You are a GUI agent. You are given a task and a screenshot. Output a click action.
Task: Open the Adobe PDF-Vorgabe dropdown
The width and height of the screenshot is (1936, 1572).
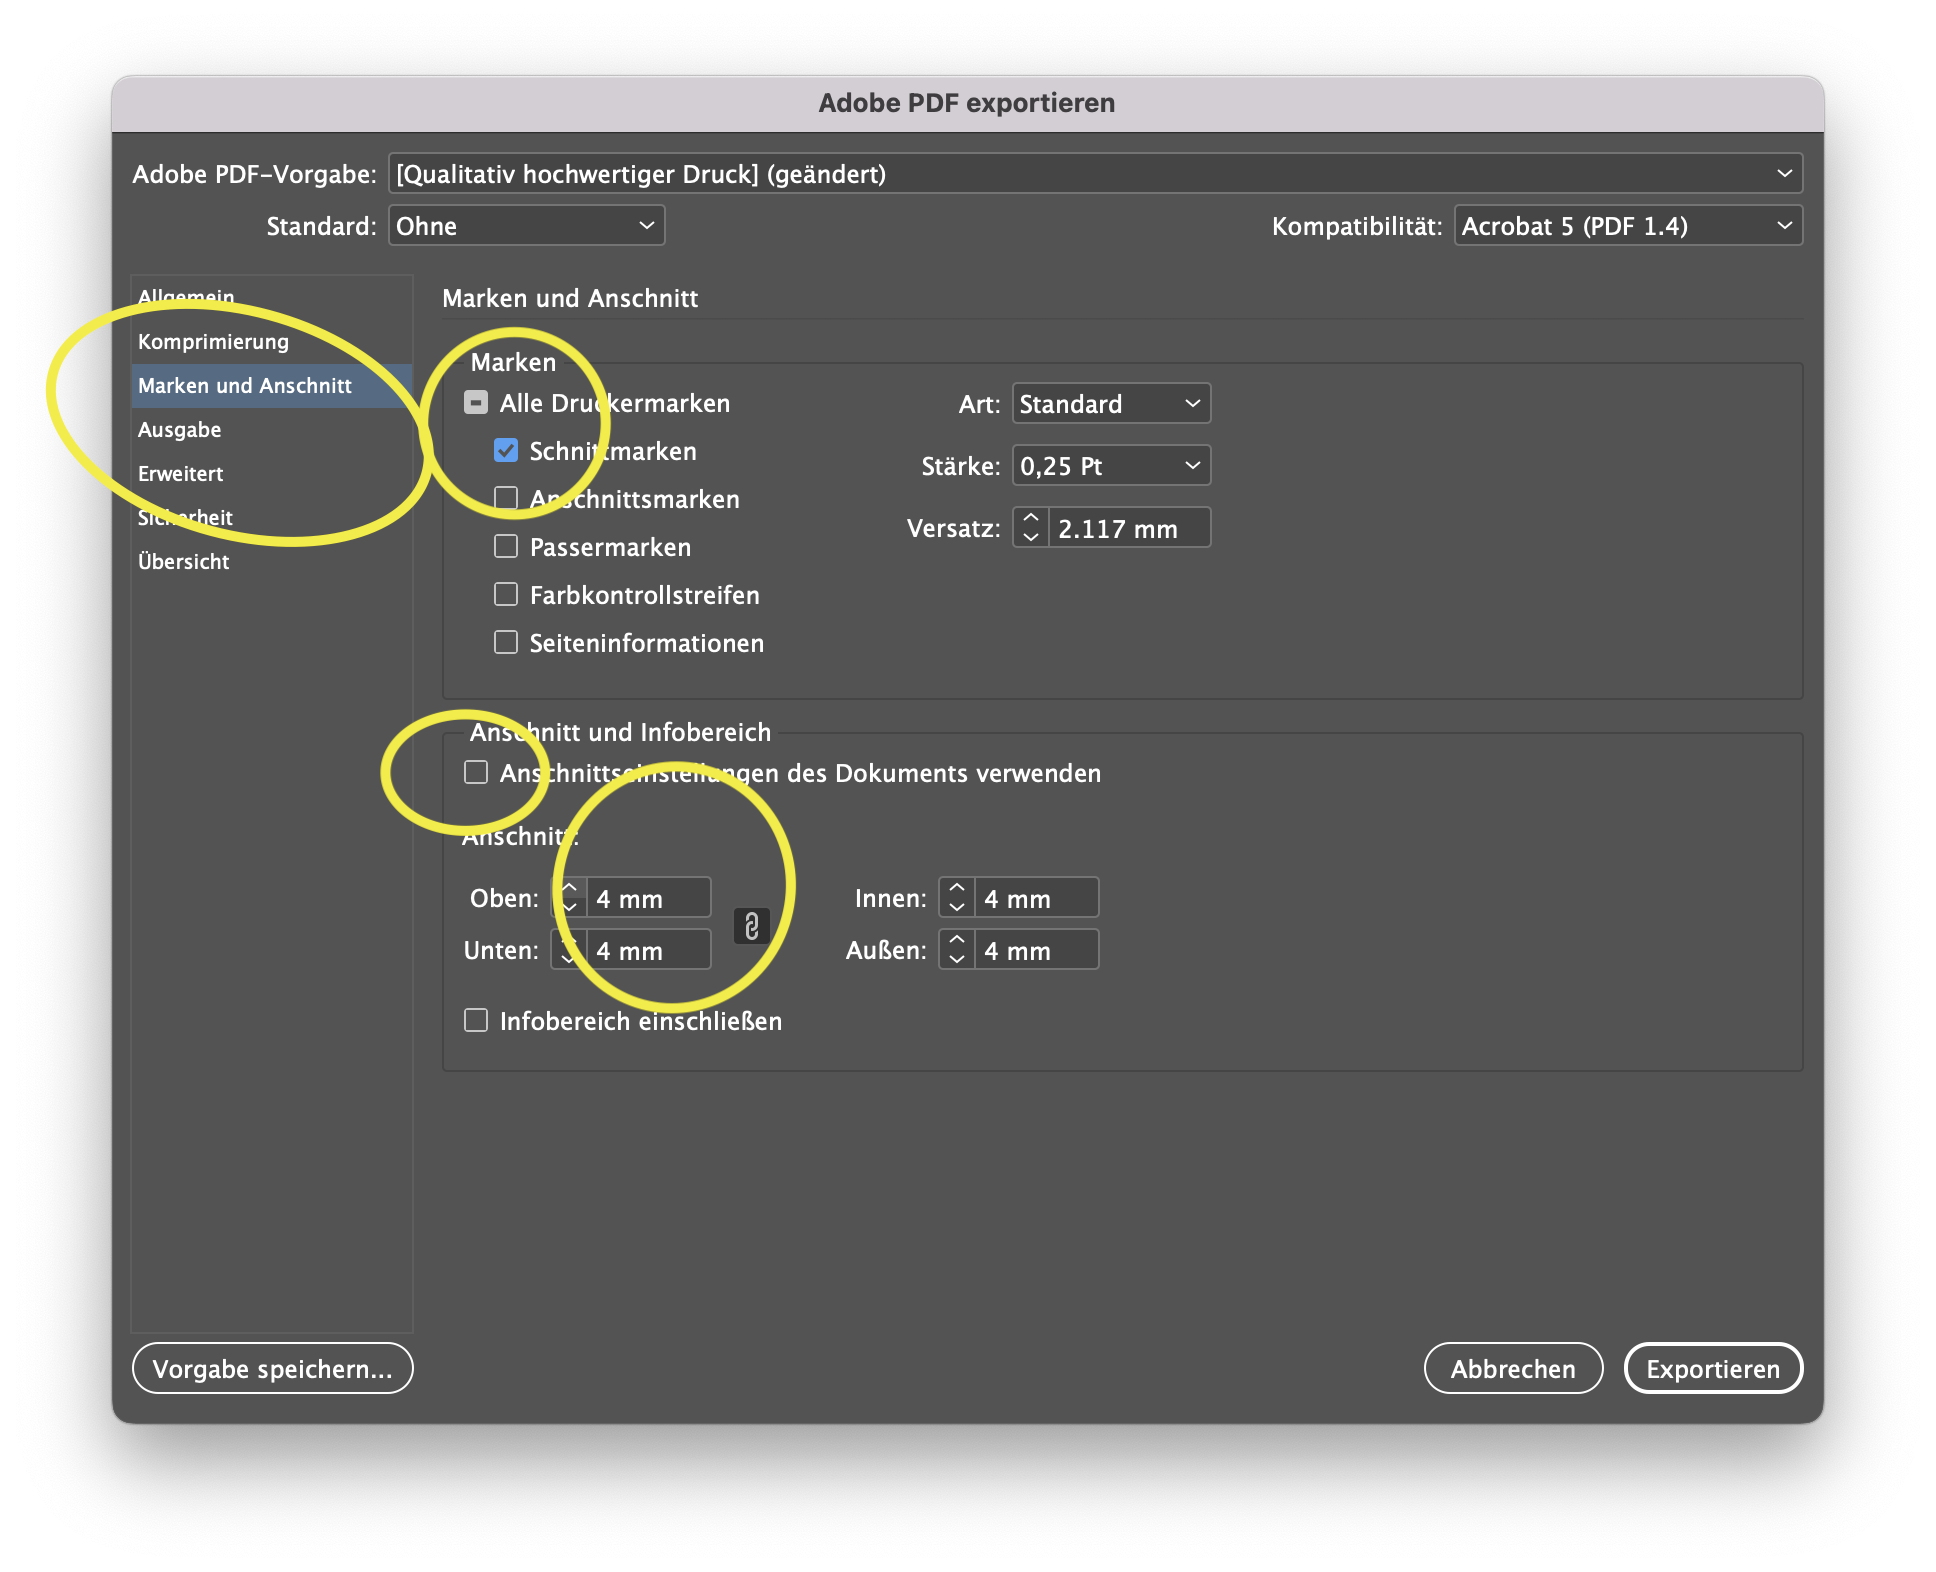pyautogui.click(x=1094, y=174)
